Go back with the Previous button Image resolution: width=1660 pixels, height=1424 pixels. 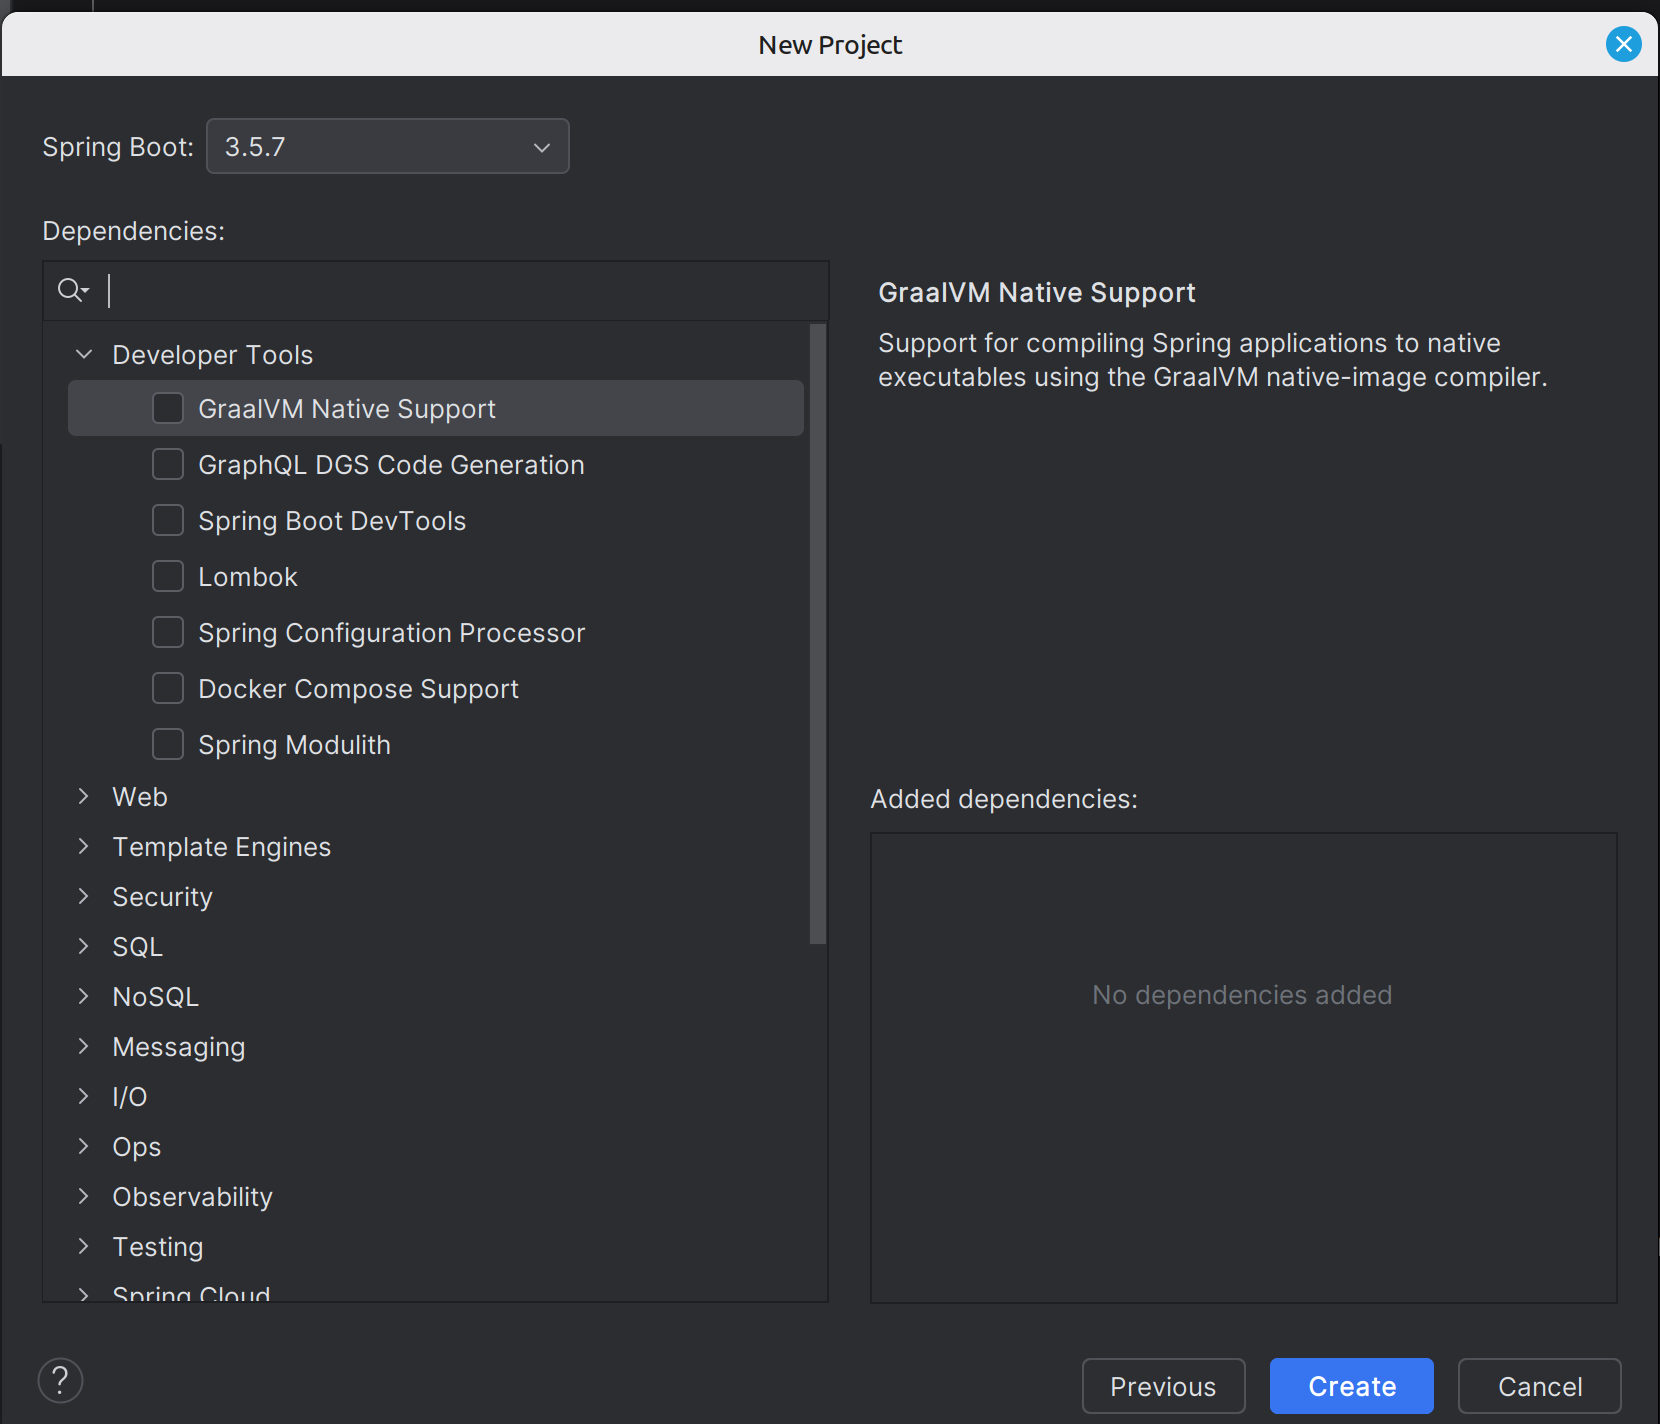click(x=1163, y=1386)
